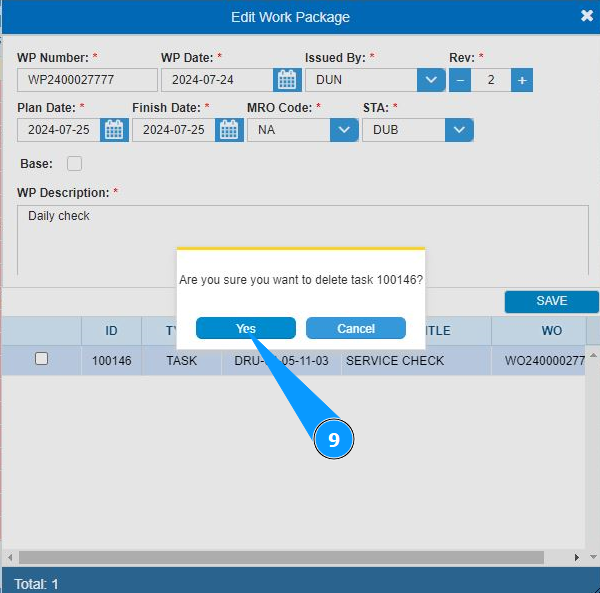
Task: Expand the Issued By dropdown
Action: coord(431,80)
